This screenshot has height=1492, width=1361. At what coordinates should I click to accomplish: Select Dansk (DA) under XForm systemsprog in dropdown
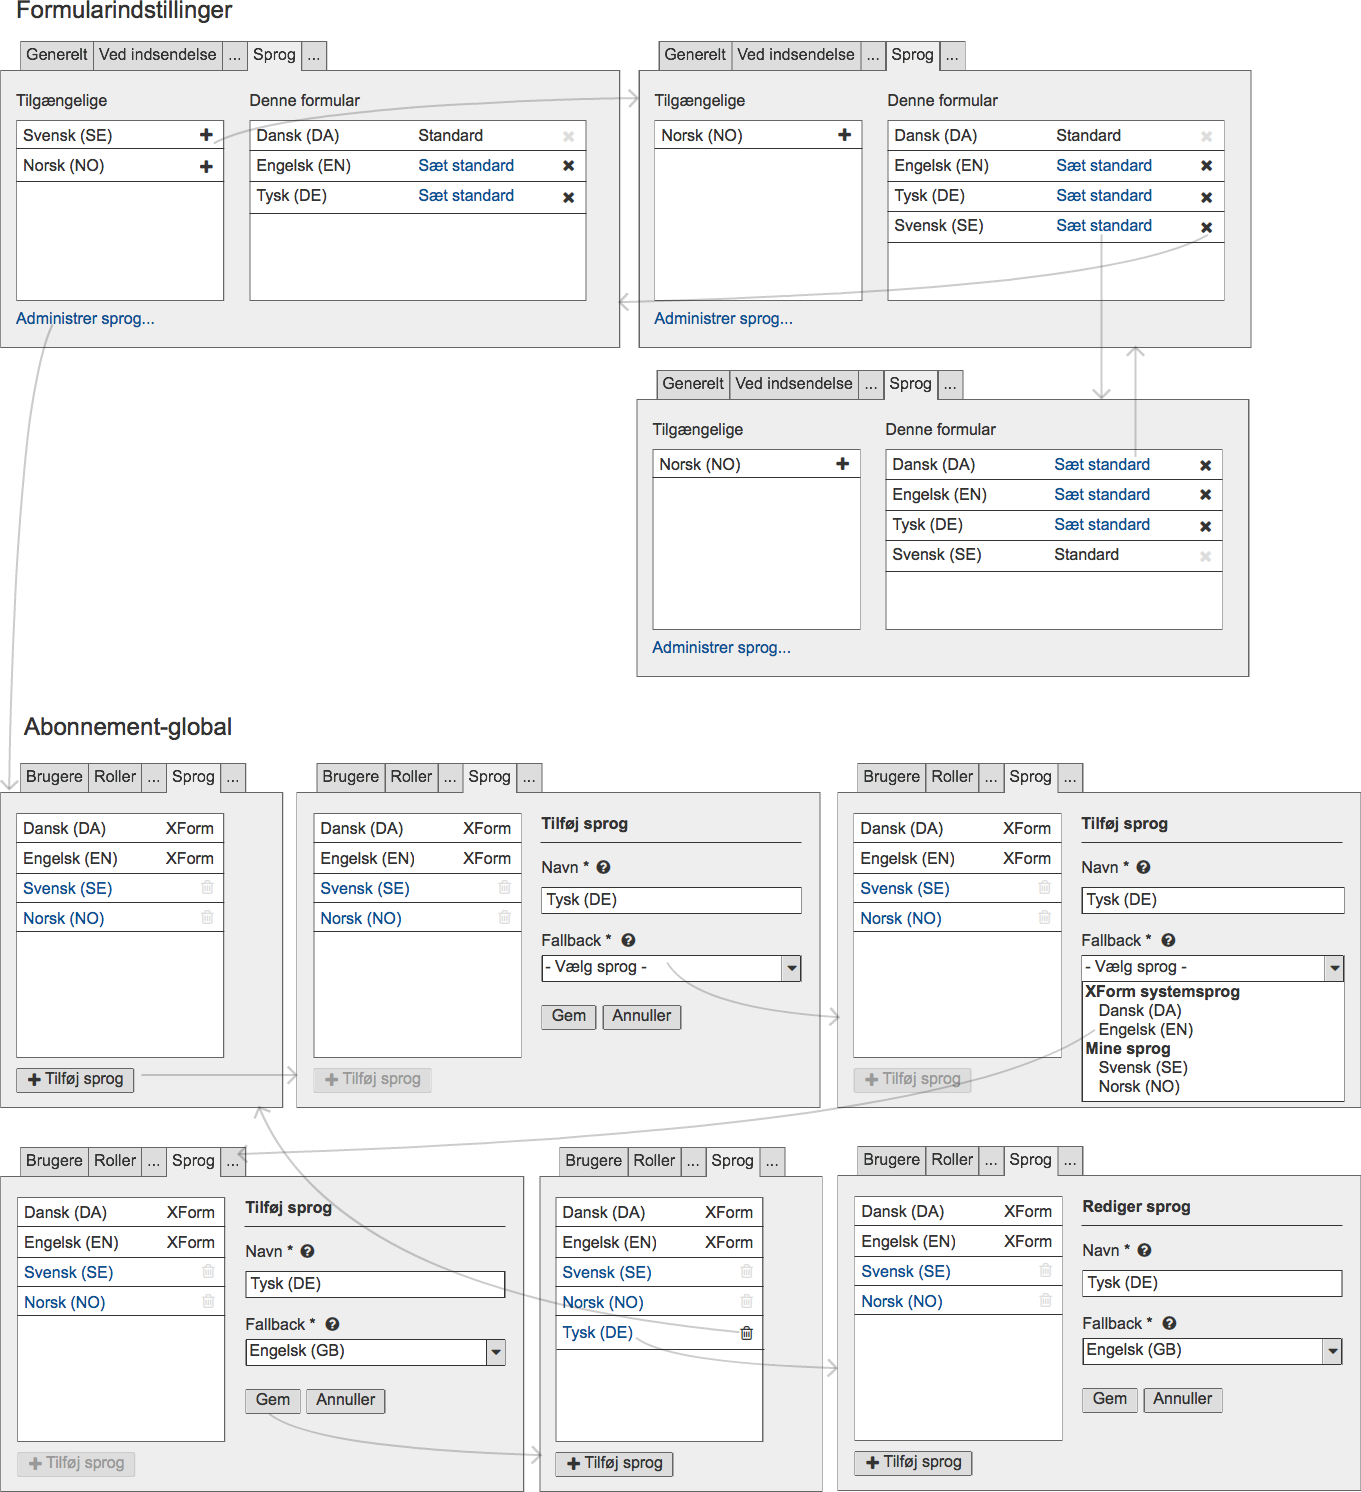coord(1139,1010)
